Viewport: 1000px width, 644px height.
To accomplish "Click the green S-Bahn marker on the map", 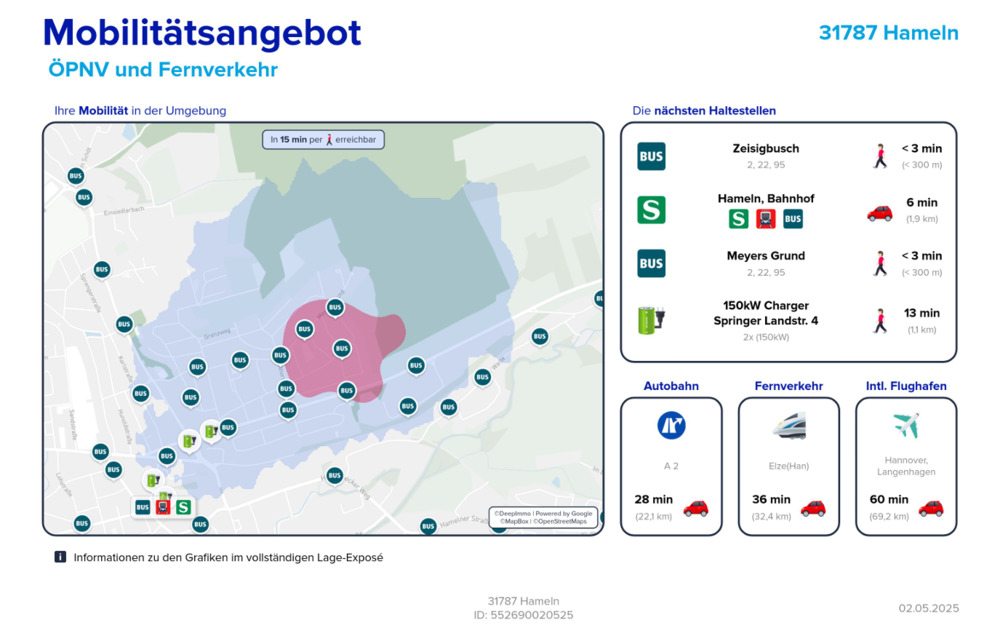I will click(183, 507).
